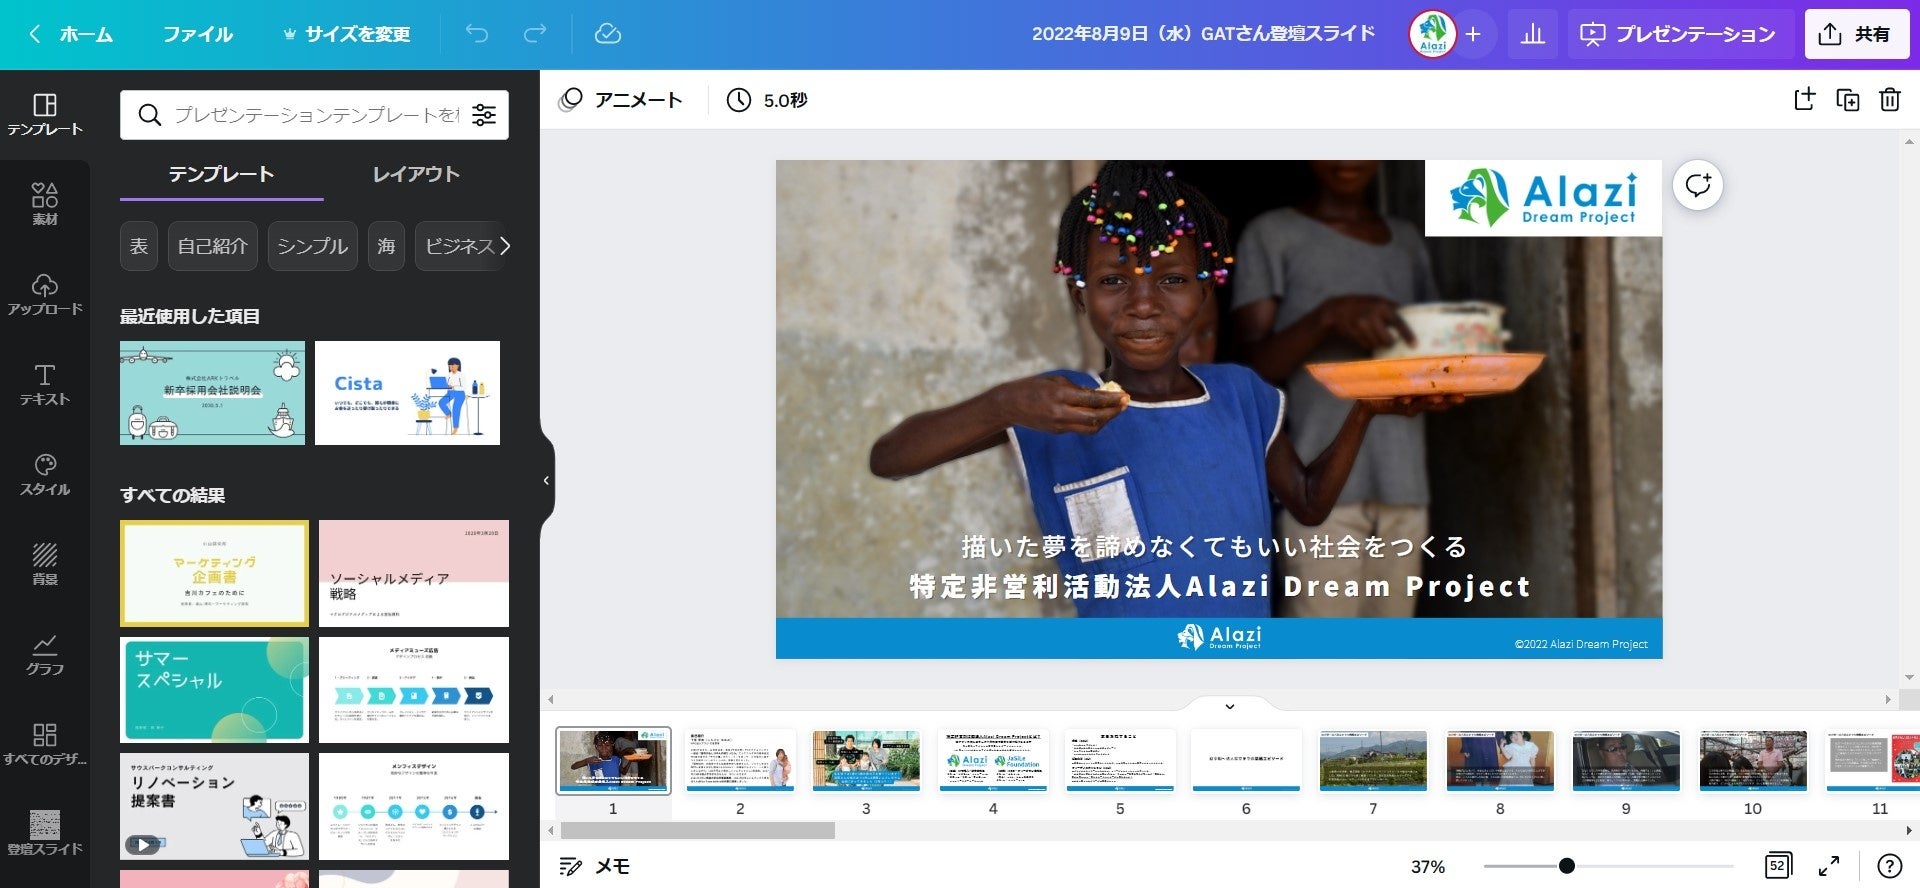Choose the リノベーション提案書 template

[x=214, y=806]
